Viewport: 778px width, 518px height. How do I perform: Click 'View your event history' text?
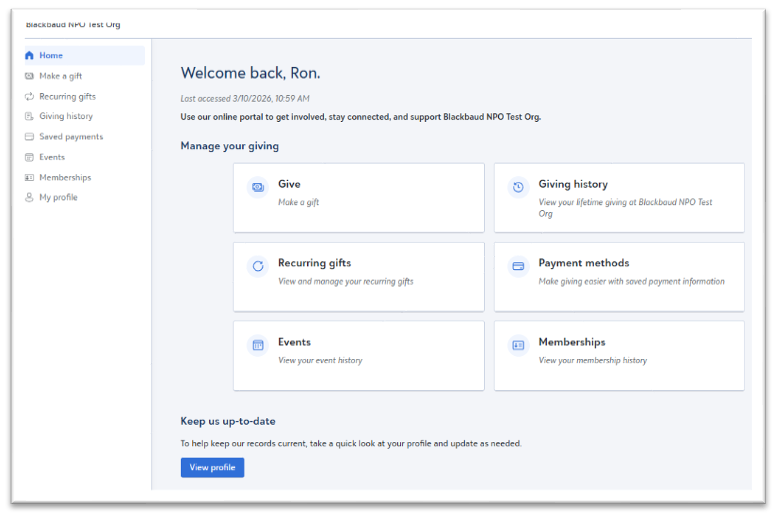(320, 360)
